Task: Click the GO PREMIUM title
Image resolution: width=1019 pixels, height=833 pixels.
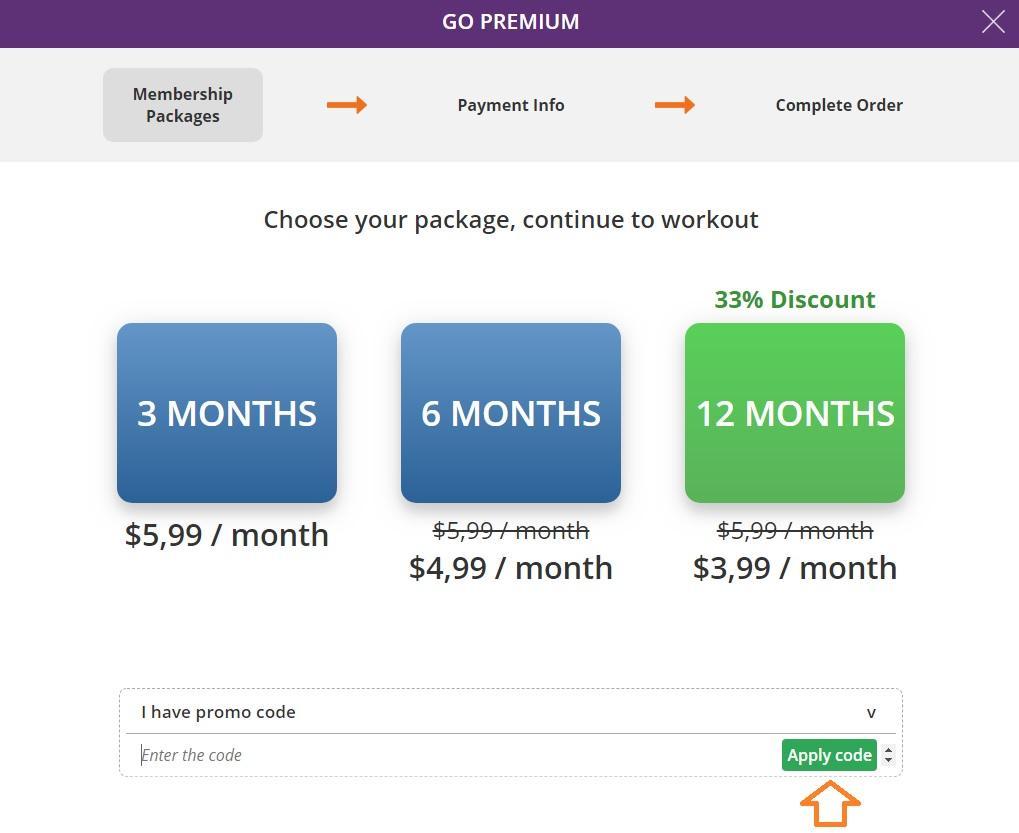Action: click(x=510, y=22)
